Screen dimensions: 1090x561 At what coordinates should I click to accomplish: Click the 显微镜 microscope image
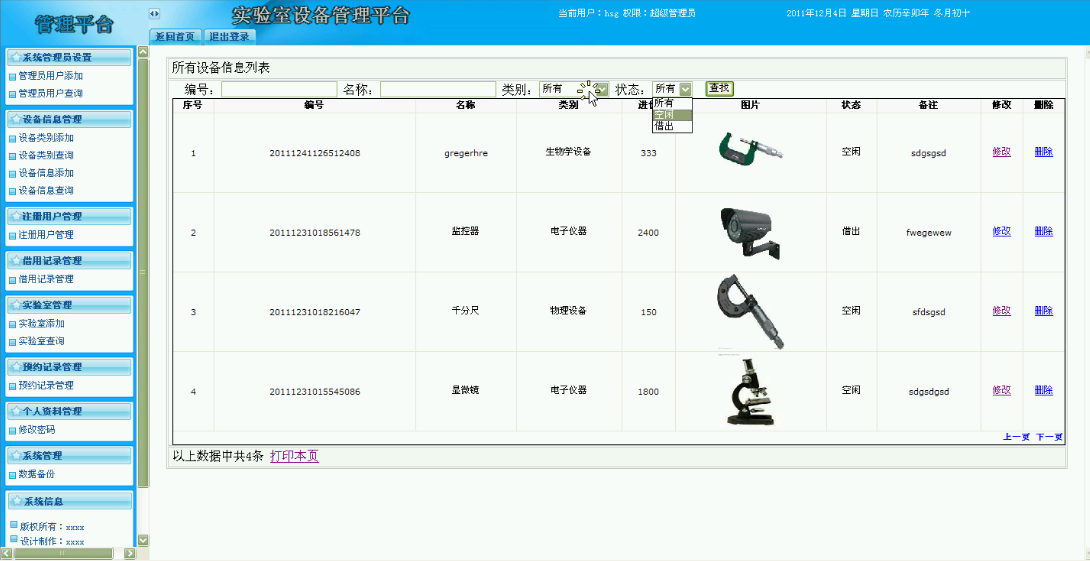(x=750, y=391)
